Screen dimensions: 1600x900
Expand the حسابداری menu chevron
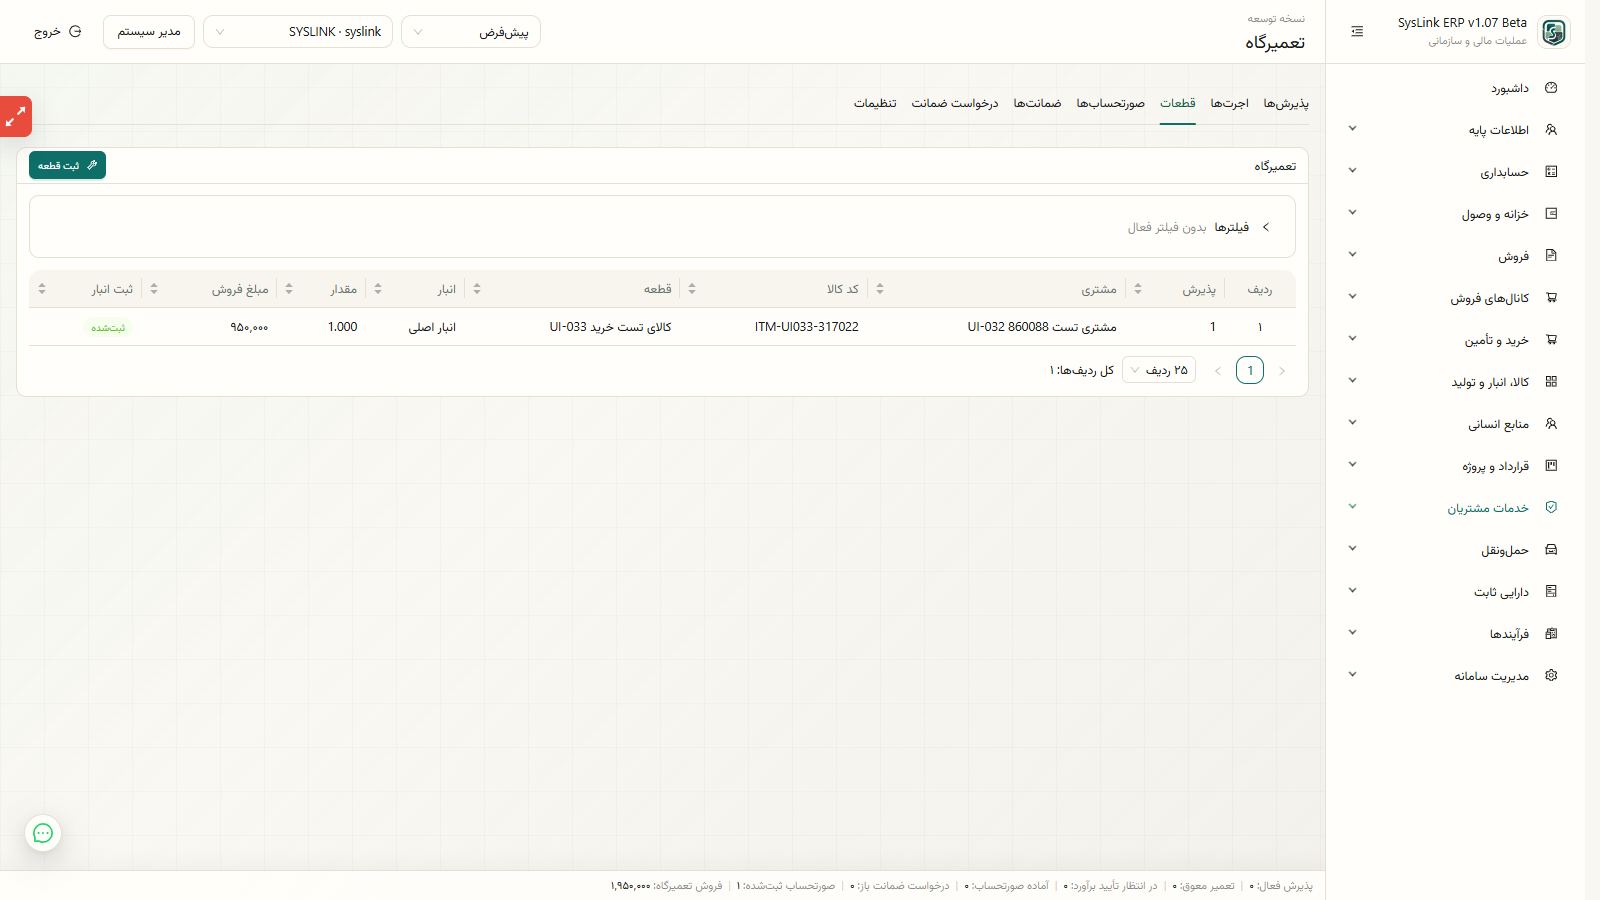(x=1352, y=171)
